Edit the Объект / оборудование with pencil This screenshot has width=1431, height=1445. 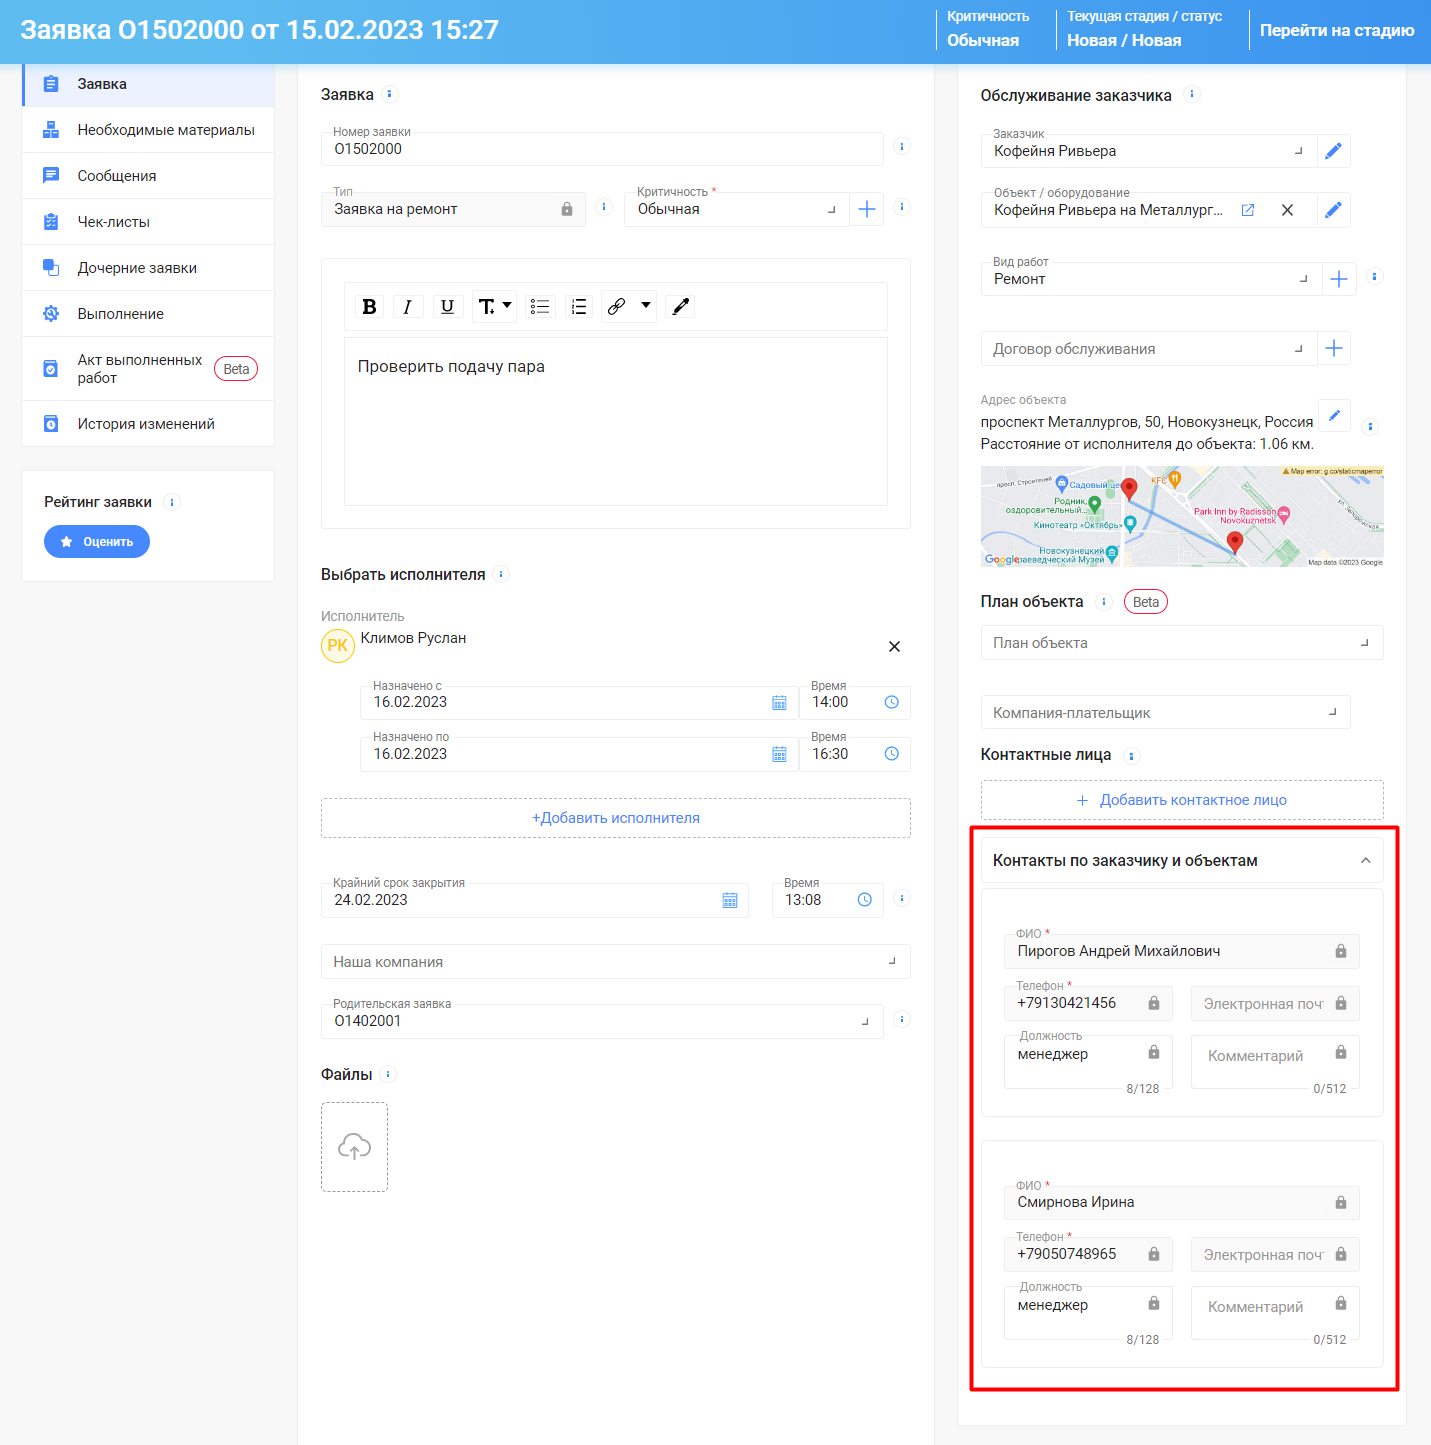coord(1333,210)
